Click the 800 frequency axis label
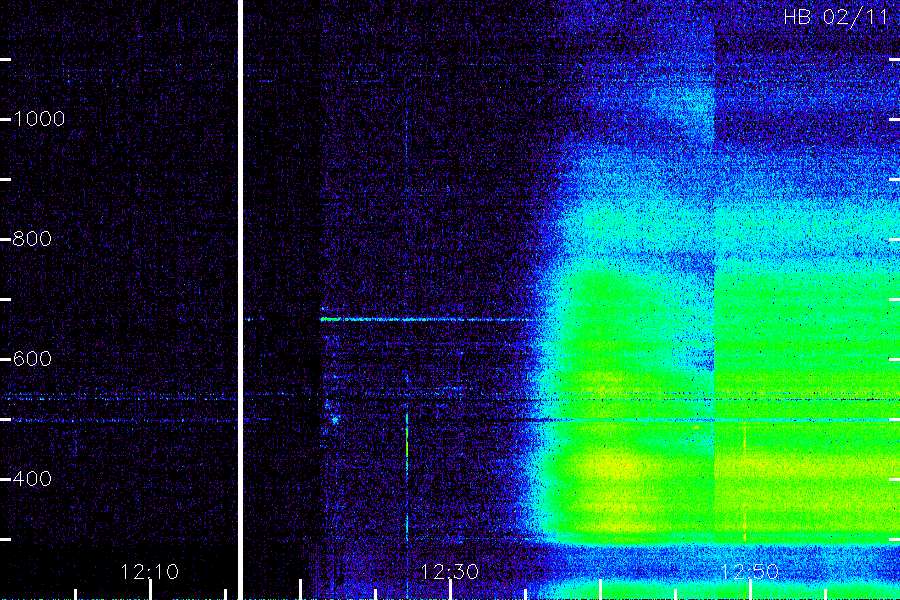900x600 pixels. tap(32, 239)
